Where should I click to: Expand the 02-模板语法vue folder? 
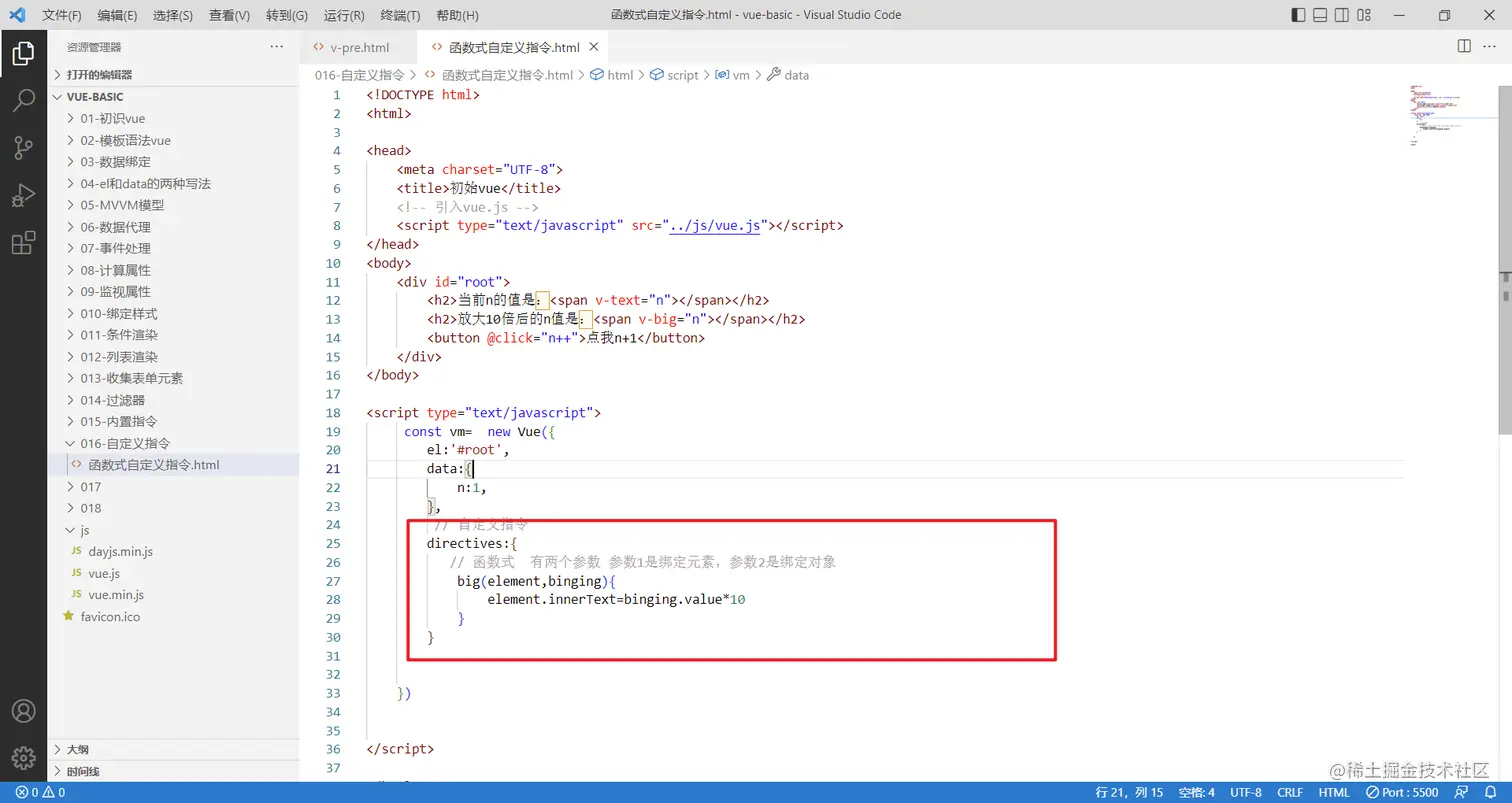[x=173, y=140]
